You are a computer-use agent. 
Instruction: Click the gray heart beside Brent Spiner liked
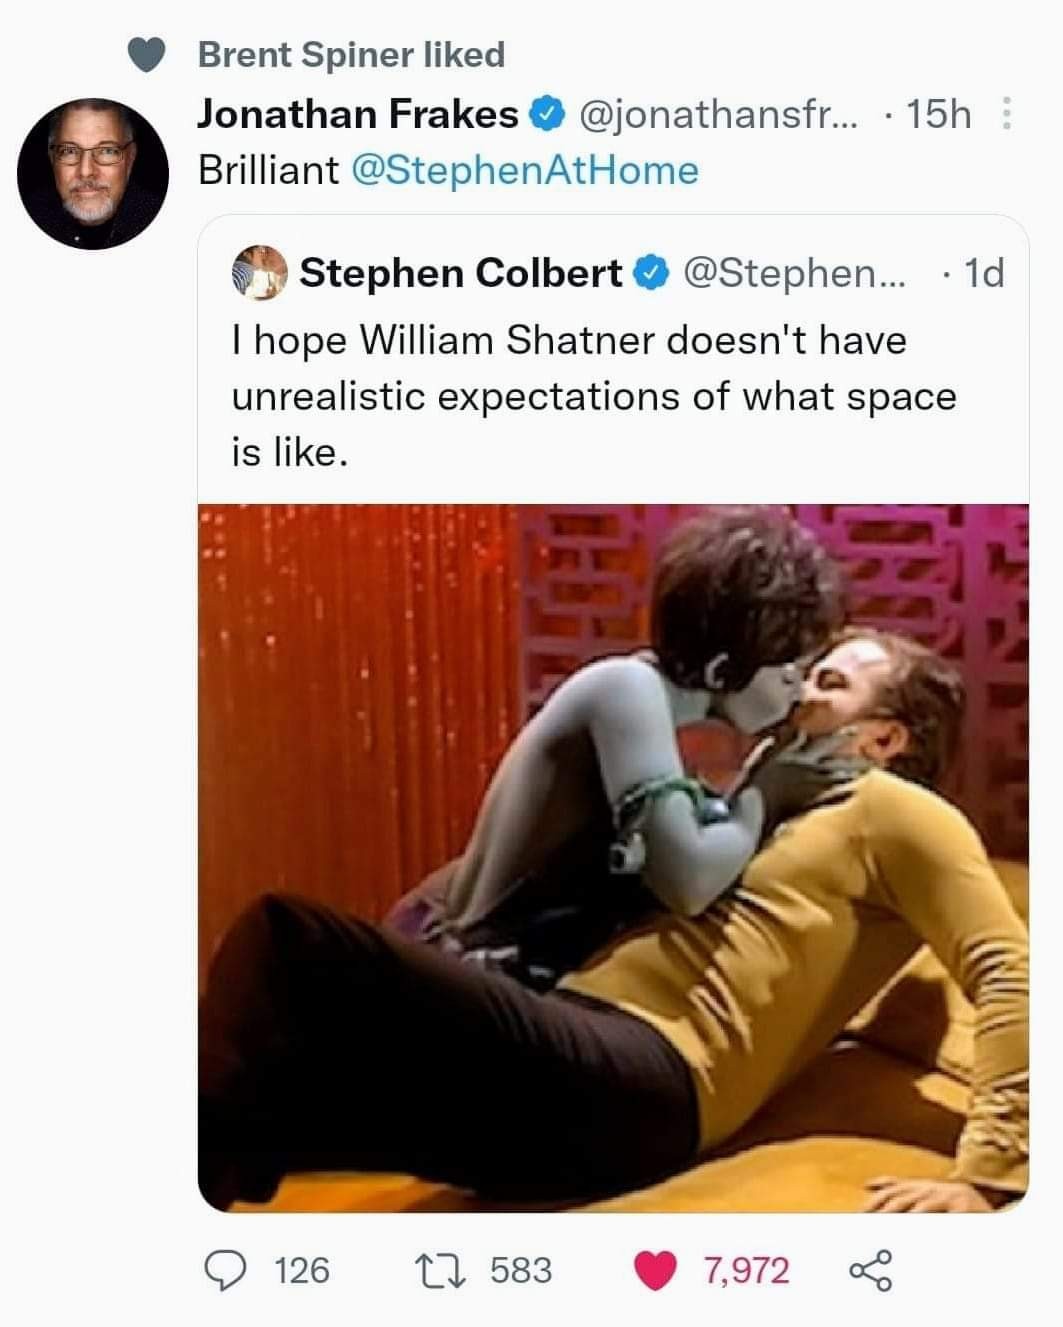tap(147, 56)
